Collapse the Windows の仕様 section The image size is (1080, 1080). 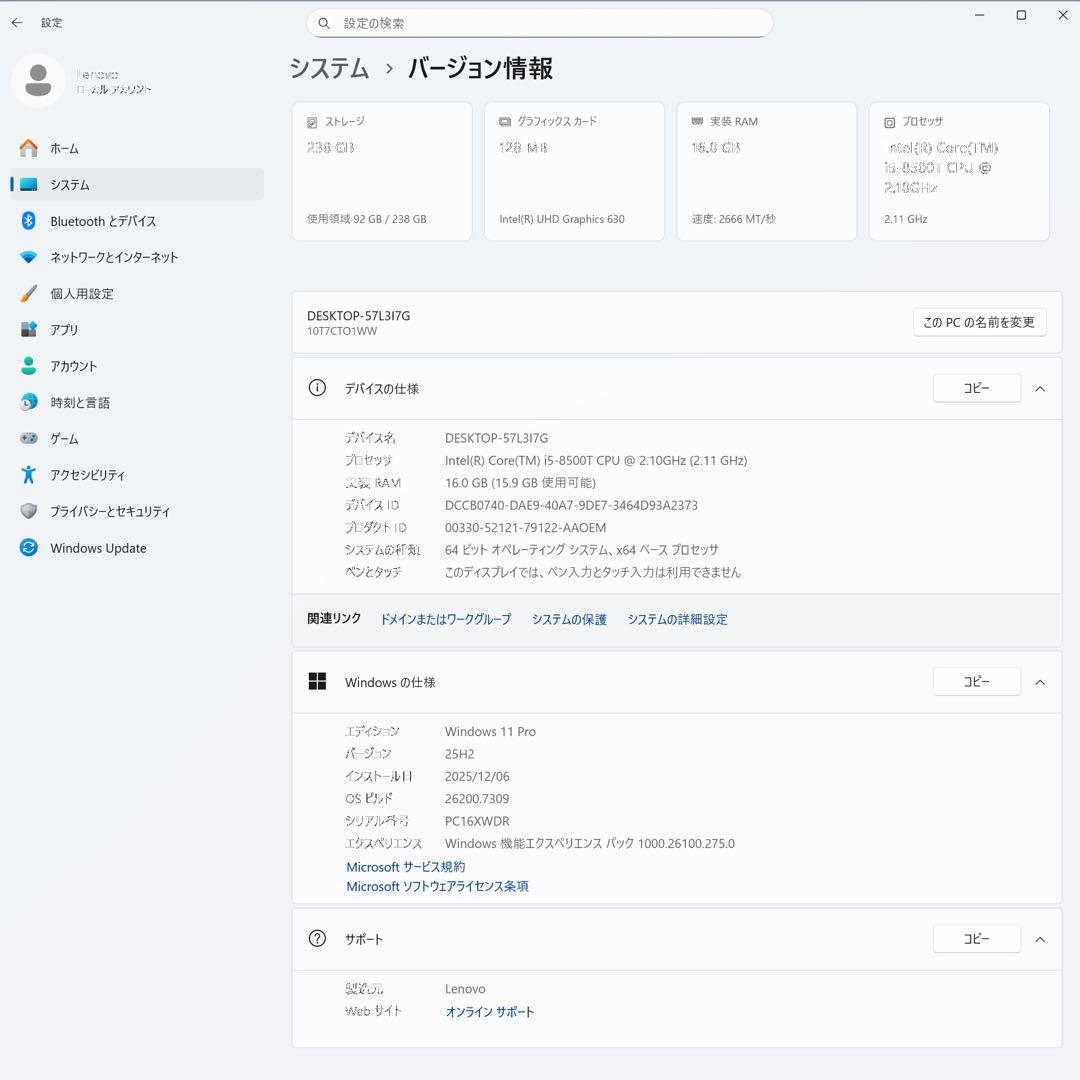click(1040, 681)
